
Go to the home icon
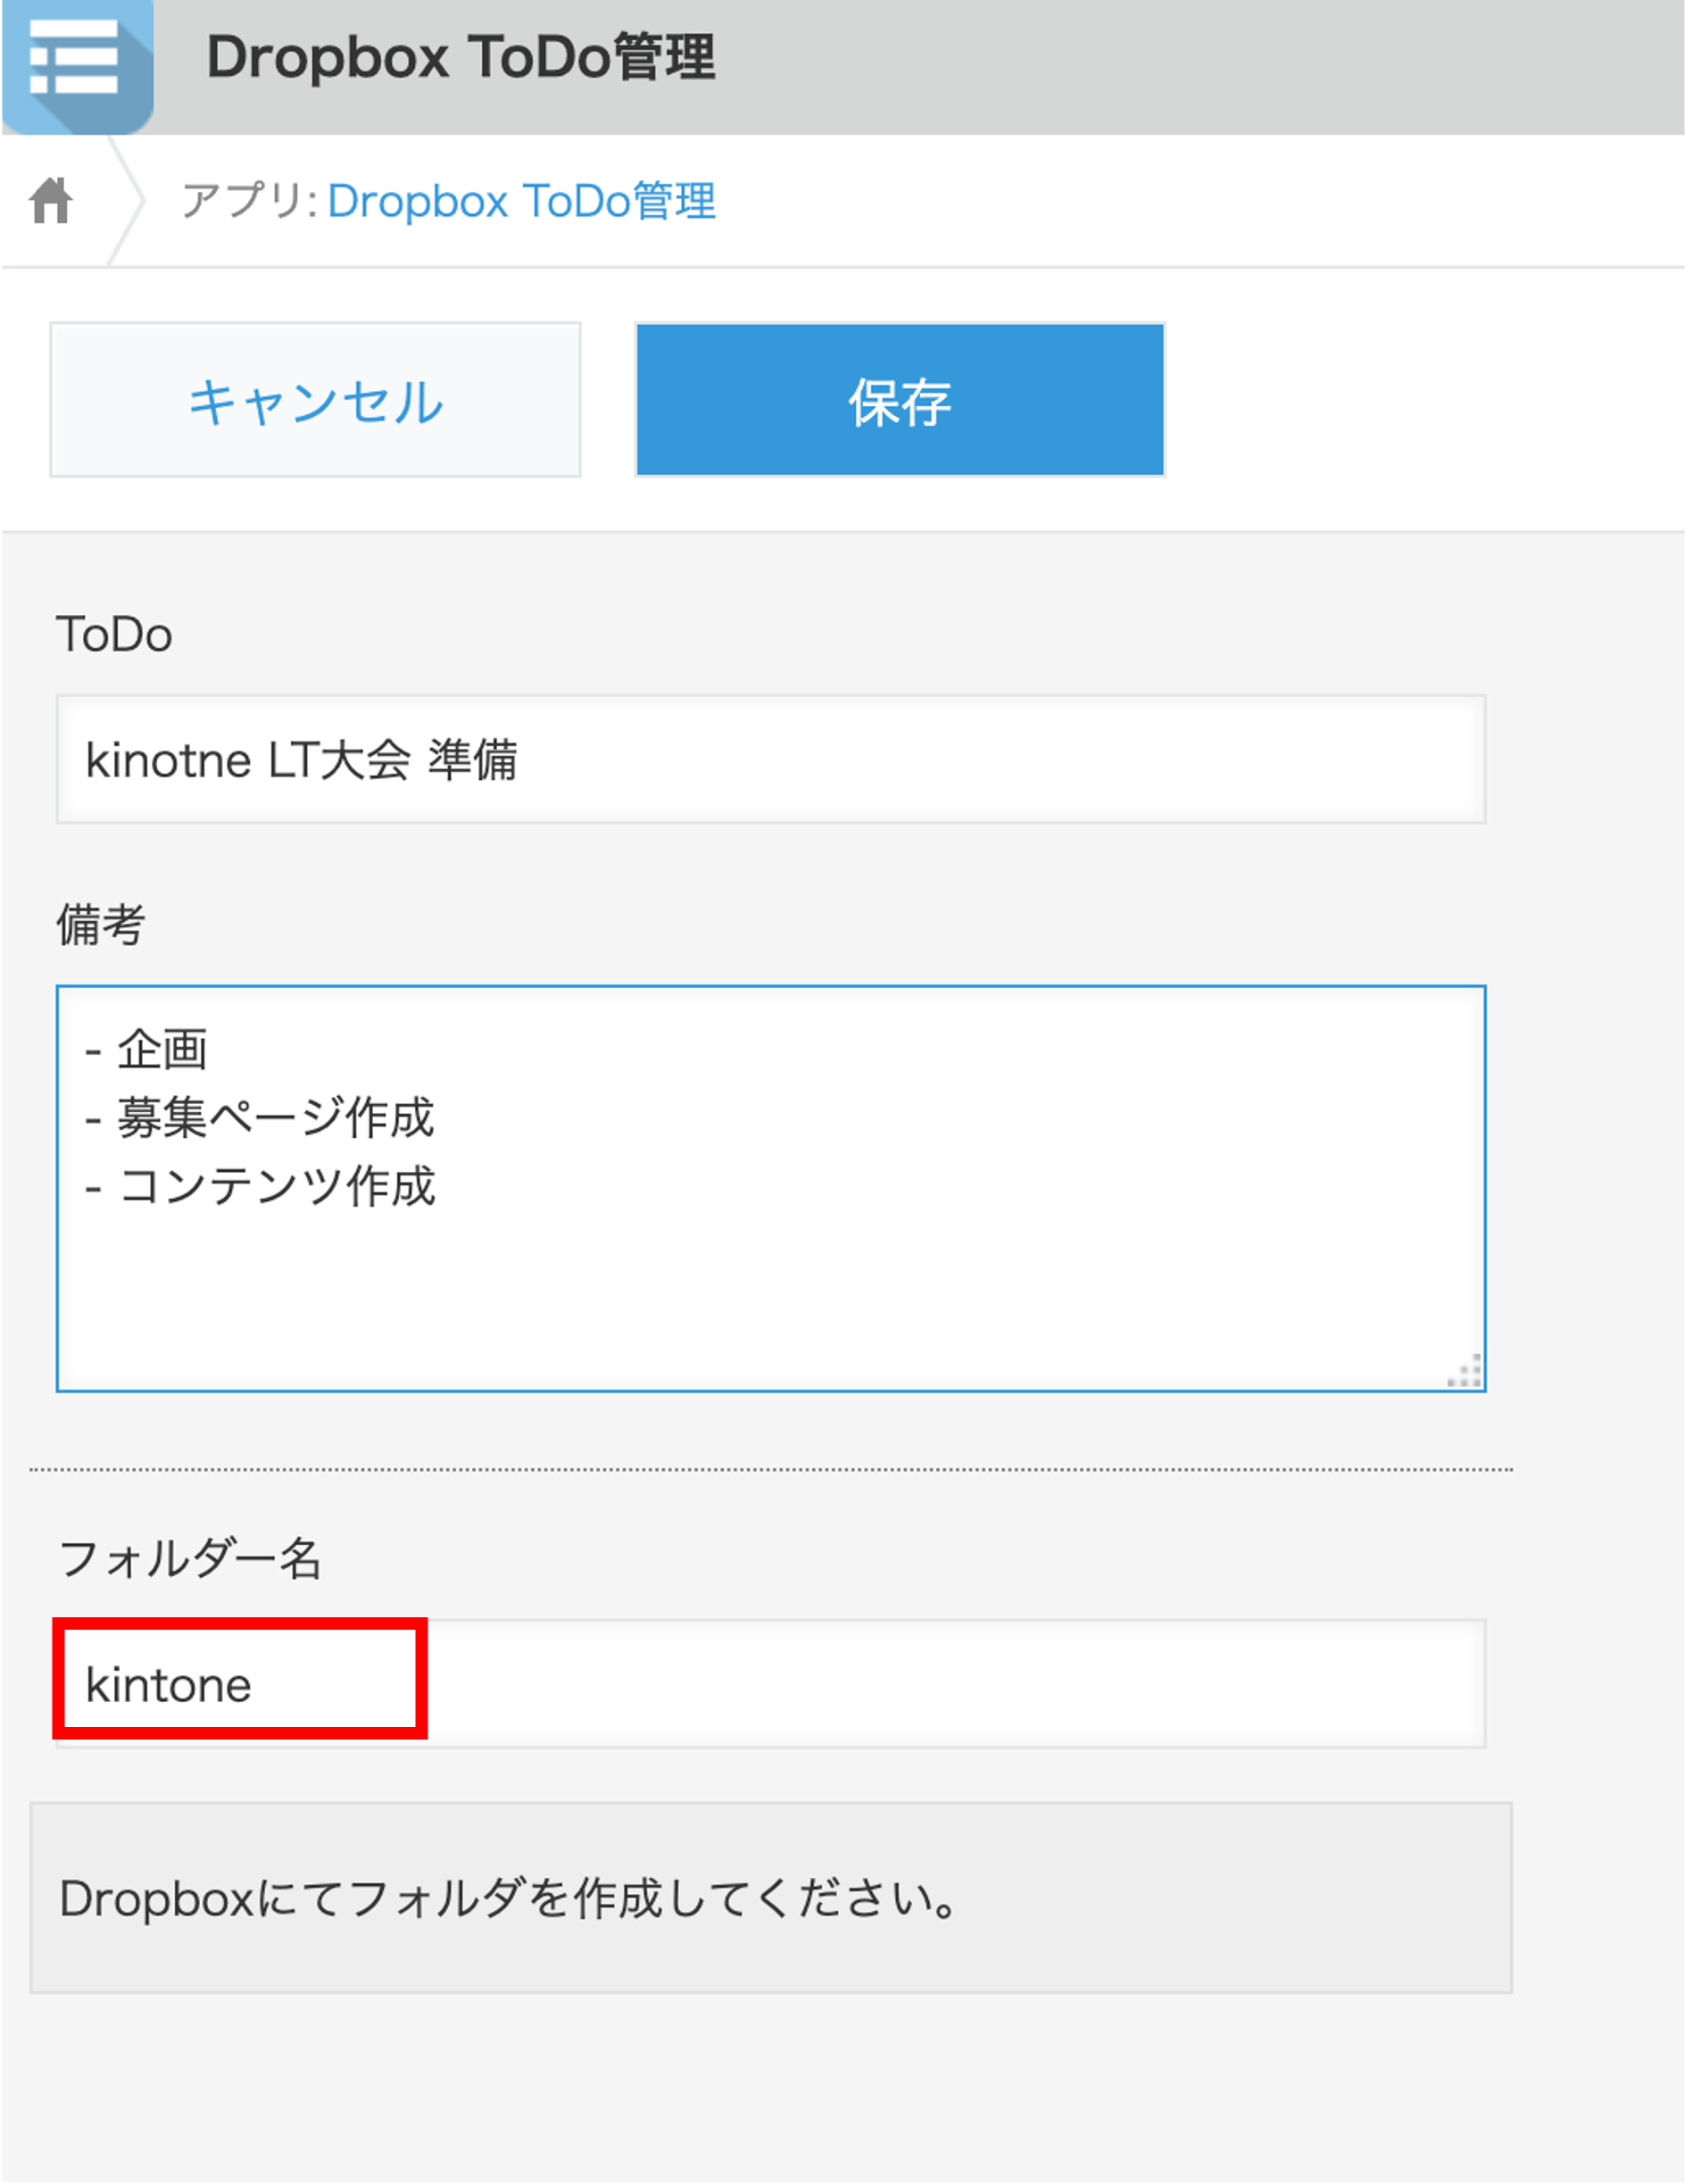pyautogui.click(x=51, y=200)
